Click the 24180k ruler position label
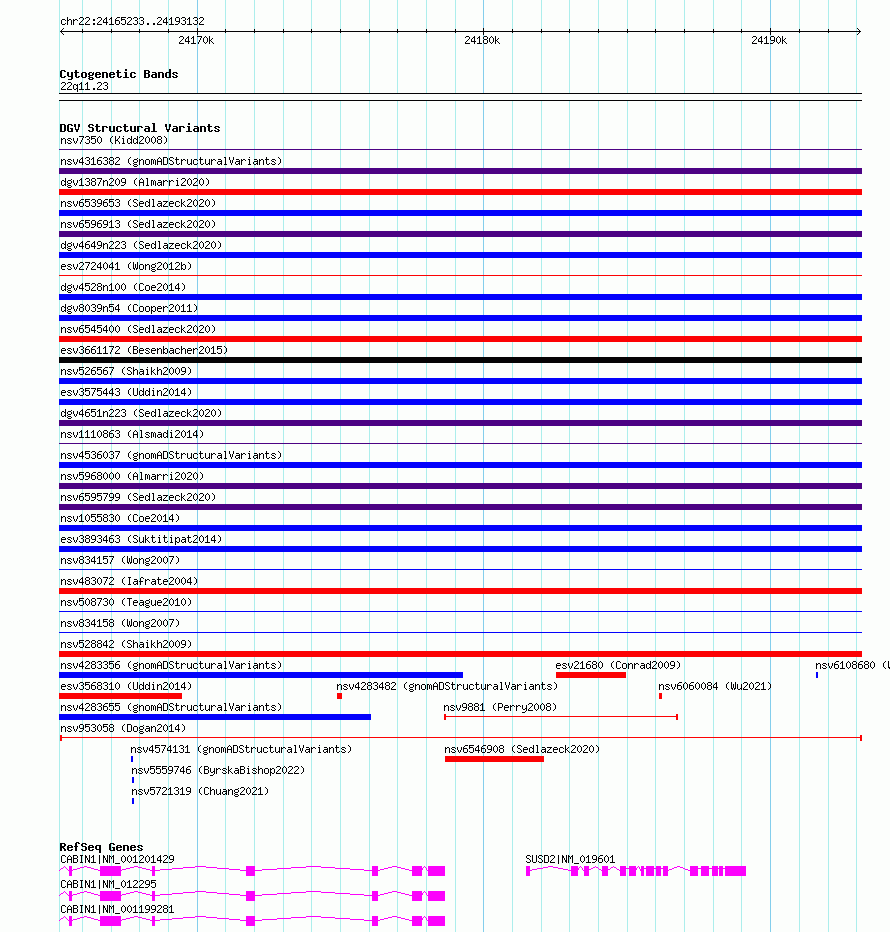 482,40
